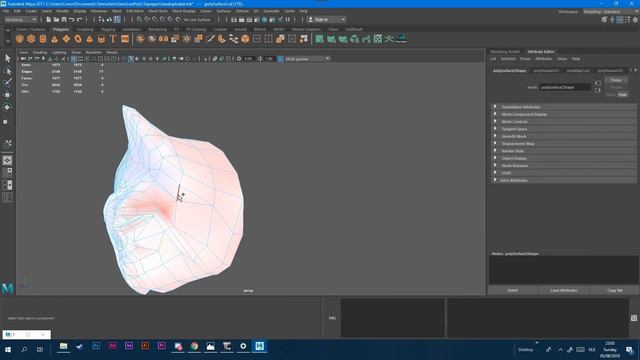
Task: Expand the Object Display section
Action: coord(564,158)
